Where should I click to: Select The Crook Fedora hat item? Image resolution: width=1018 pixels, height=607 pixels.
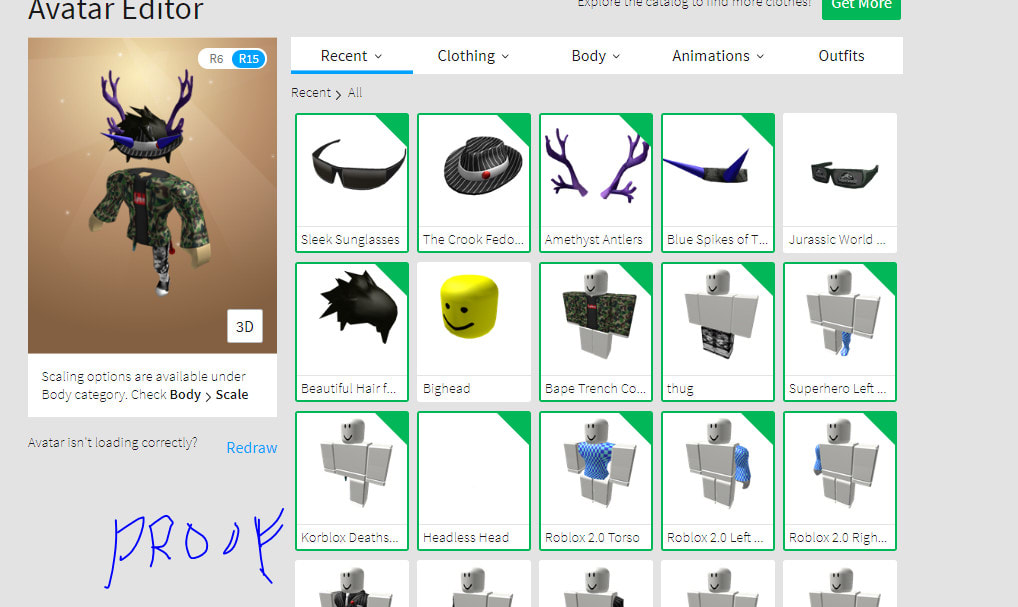pyautogui.click(x=474, y=183)
